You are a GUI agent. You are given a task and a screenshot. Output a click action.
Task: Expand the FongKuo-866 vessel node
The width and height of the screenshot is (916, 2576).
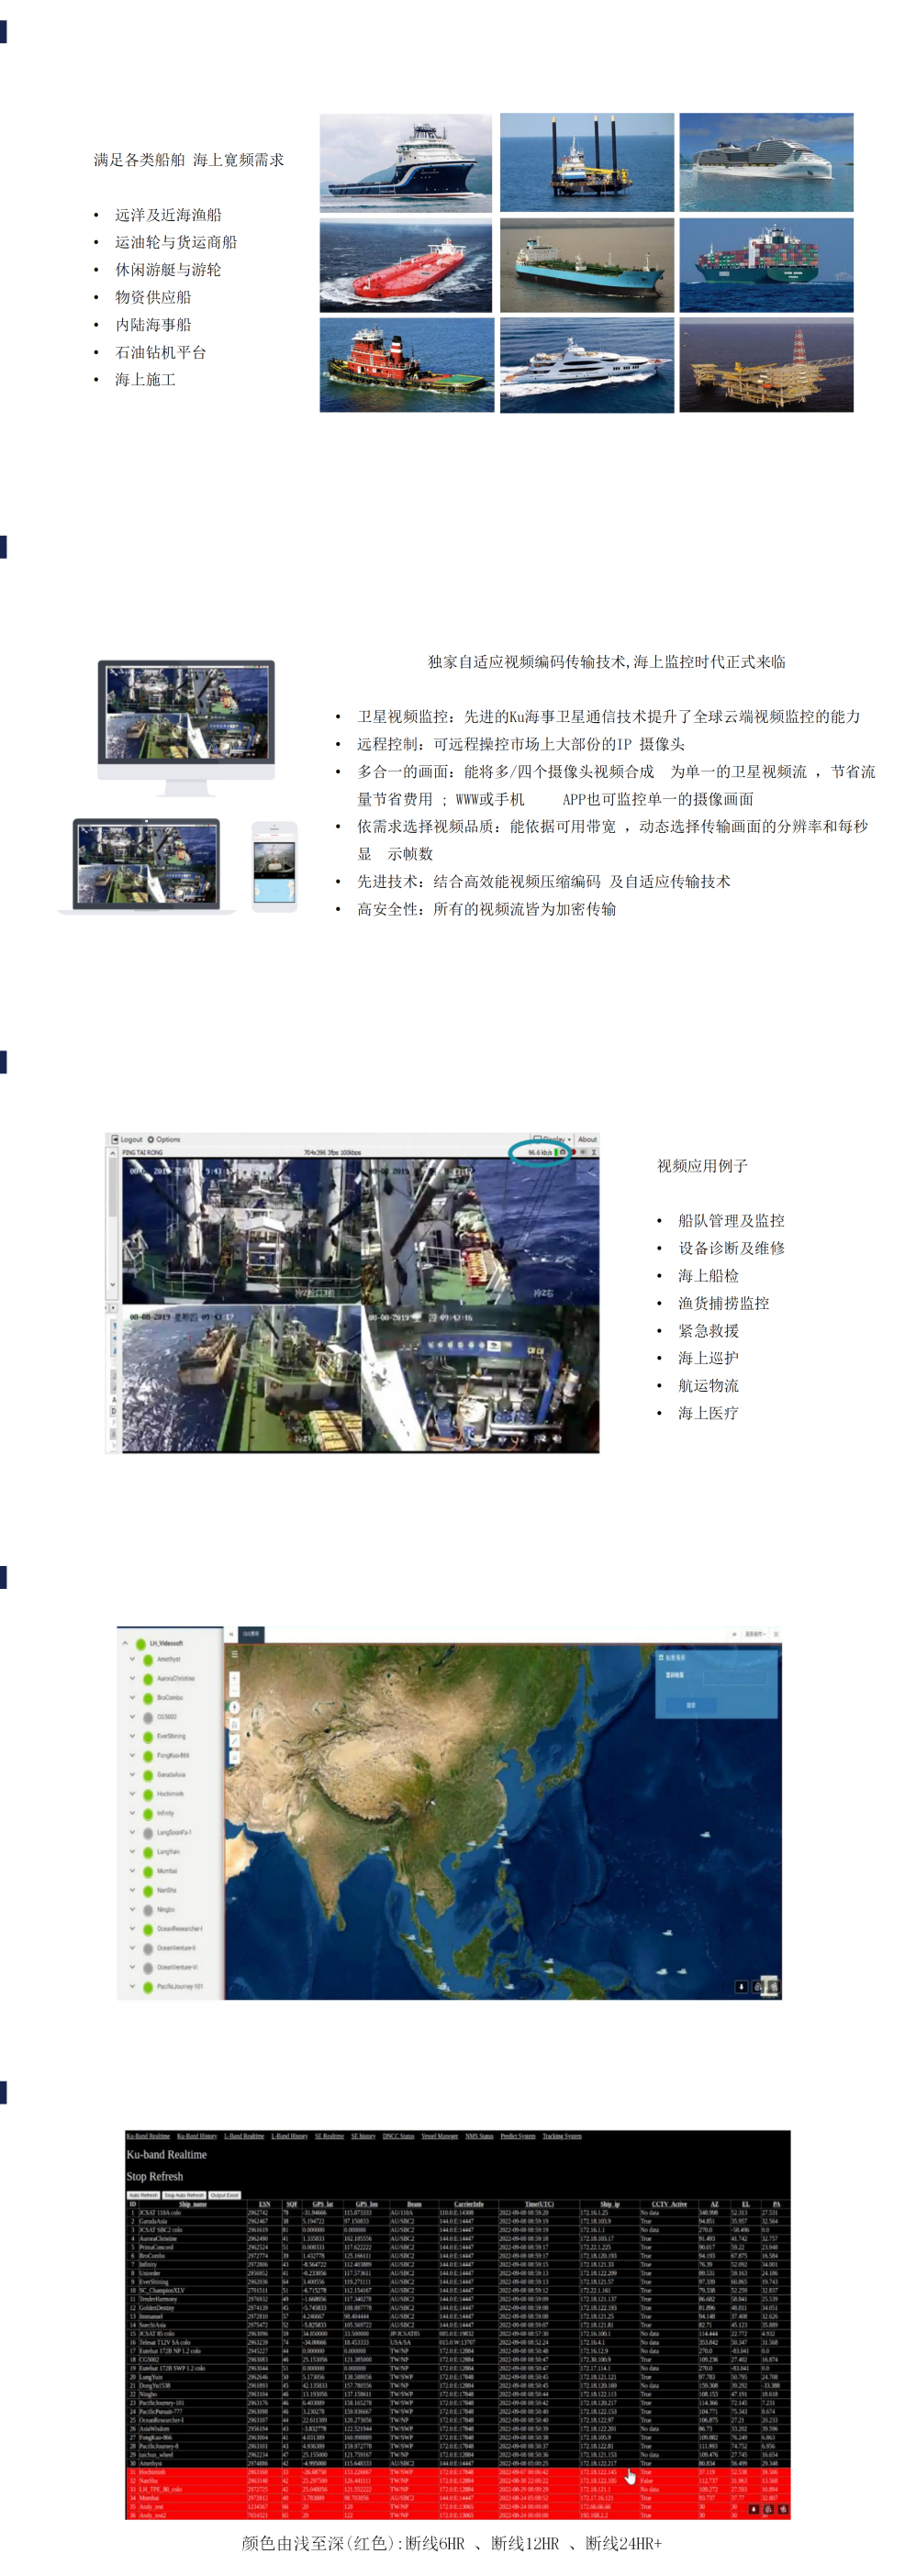coord(132,1756)
